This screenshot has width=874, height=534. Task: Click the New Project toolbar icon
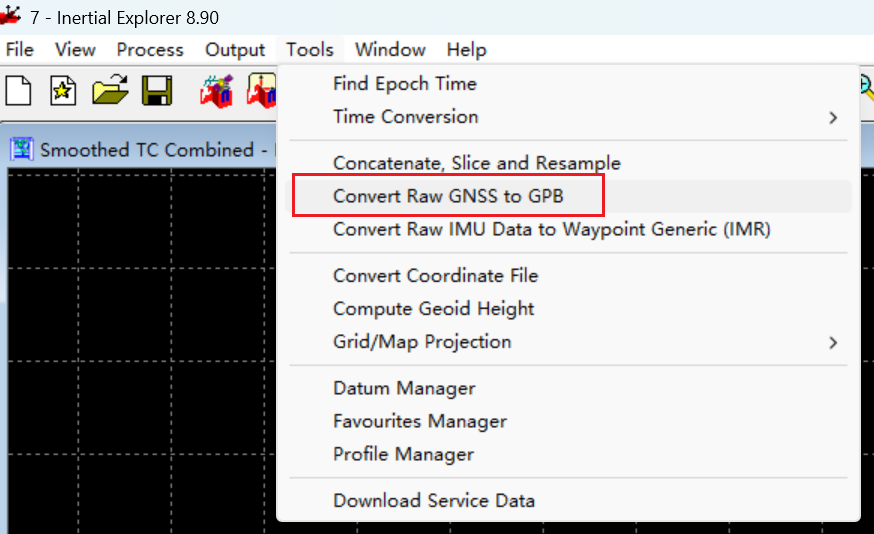click(18, 90)
